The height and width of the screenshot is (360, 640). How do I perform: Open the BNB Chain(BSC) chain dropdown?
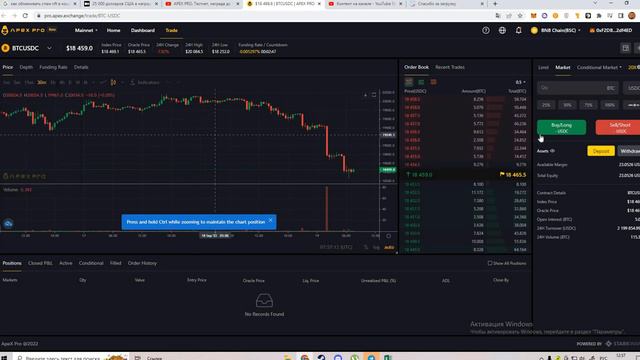(x=556, y=30)
